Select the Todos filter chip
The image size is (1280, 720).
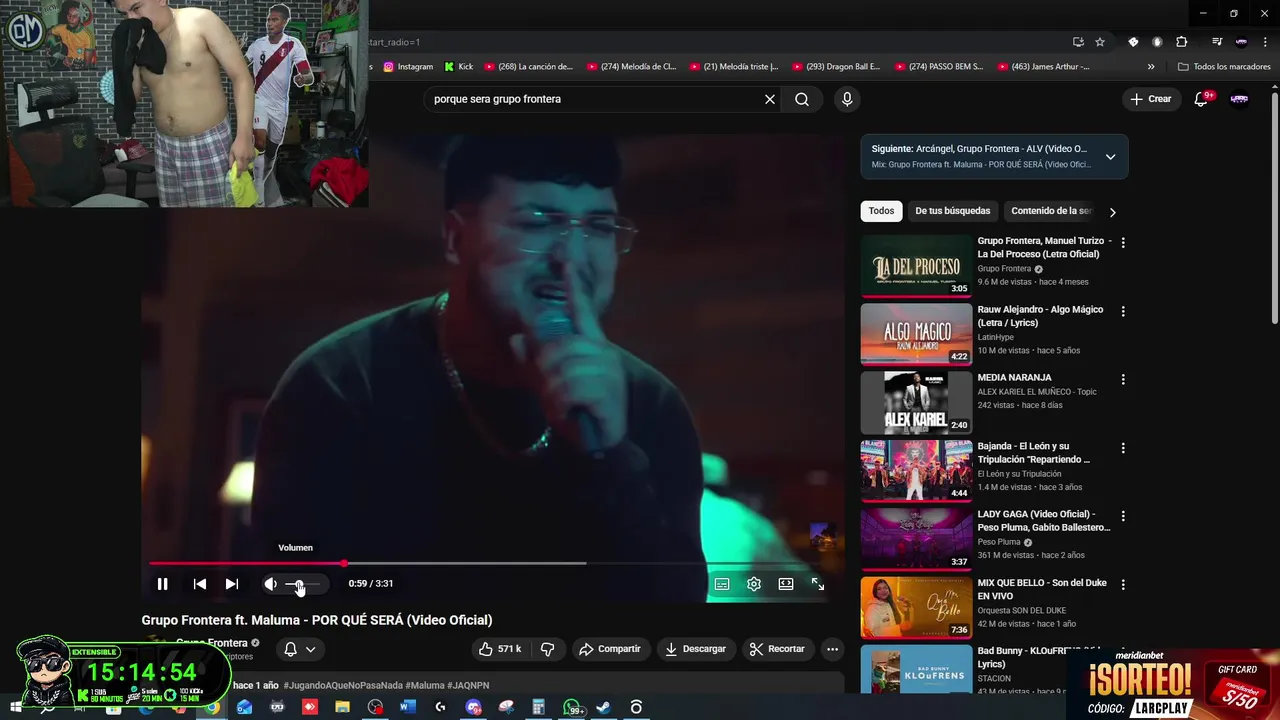click(881, 211)
